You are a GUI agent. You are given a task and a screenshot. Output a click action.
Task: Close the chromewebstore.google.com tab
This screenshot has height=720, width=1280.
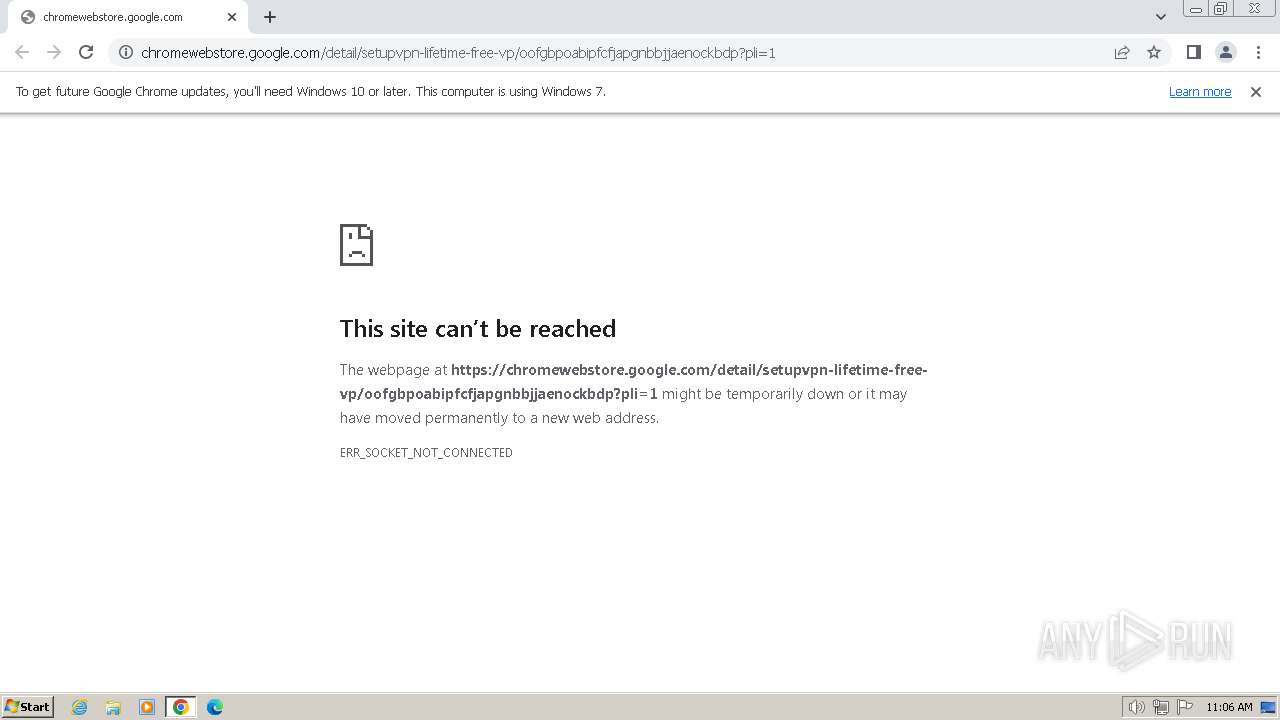pyautogui.click(x=232, y=17)
